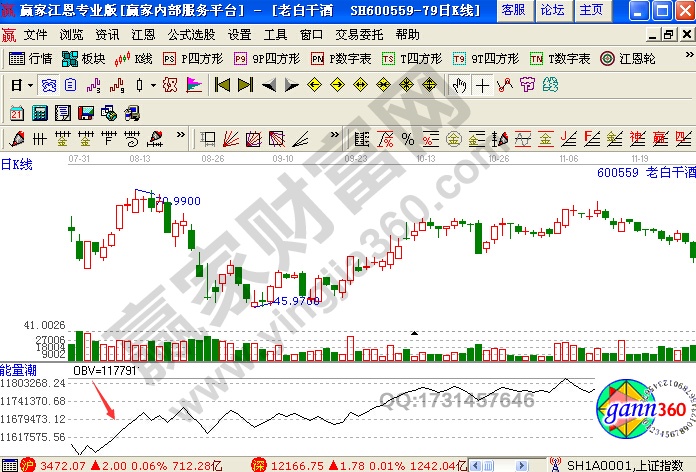This screenshot has height=472, width=696.
Task: Open the 江恩 menu
Action: [x=143, y=34]
